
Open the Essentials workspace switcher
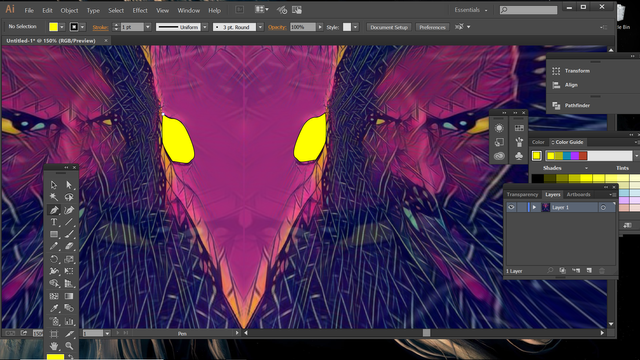pos(471,10)
